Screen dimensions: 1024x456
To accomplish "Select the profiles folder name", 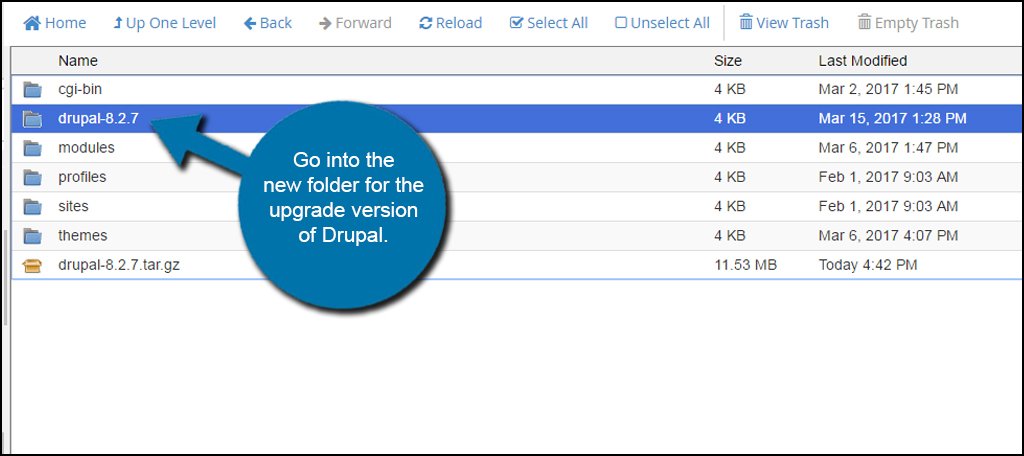I will 82,177.
